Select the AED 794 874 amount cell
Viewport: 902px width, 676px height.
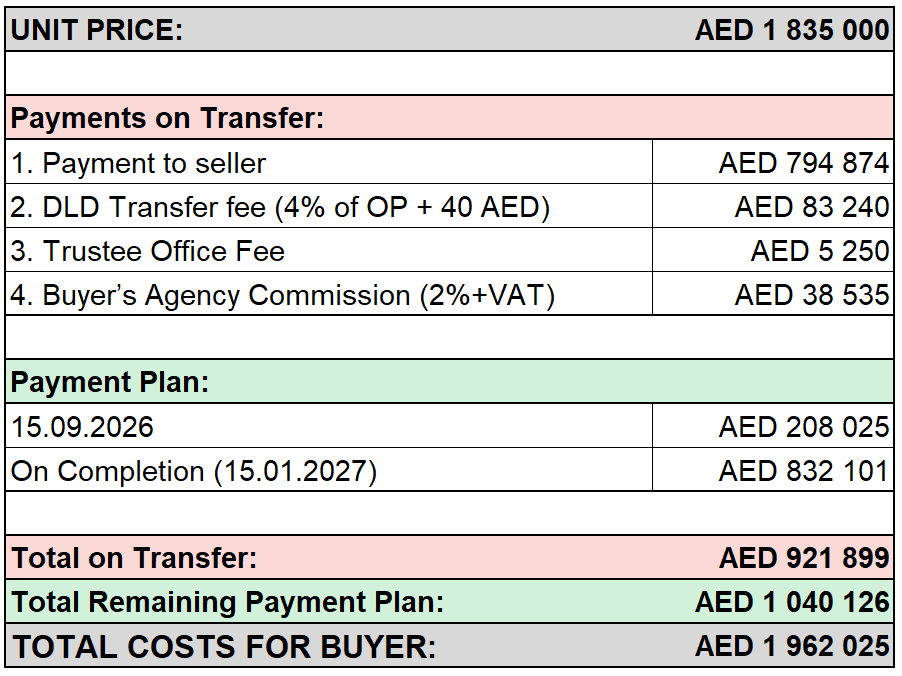tap(773, 163)
